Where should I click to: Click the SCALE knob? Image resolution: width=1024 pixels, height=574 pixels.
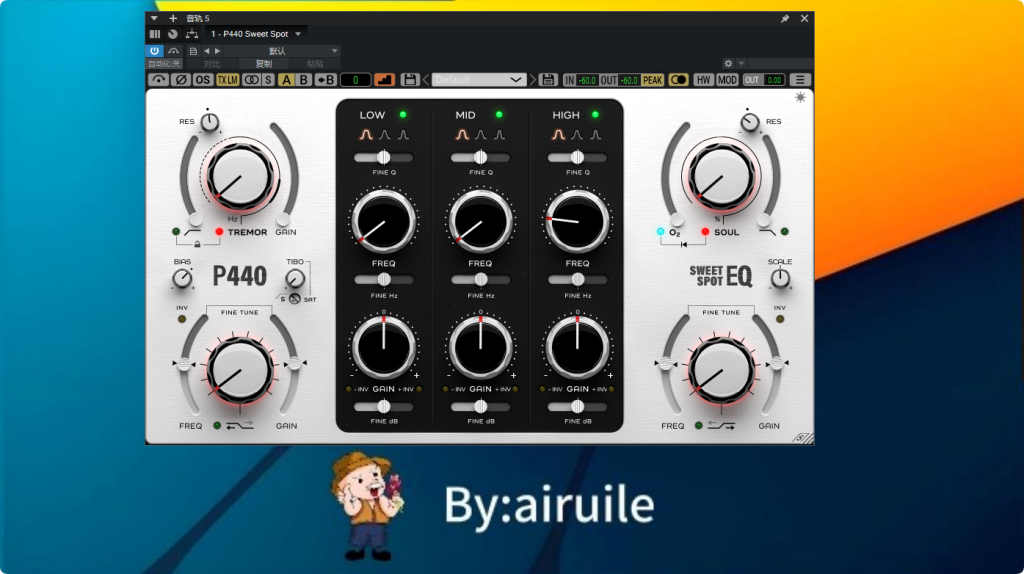780,278
